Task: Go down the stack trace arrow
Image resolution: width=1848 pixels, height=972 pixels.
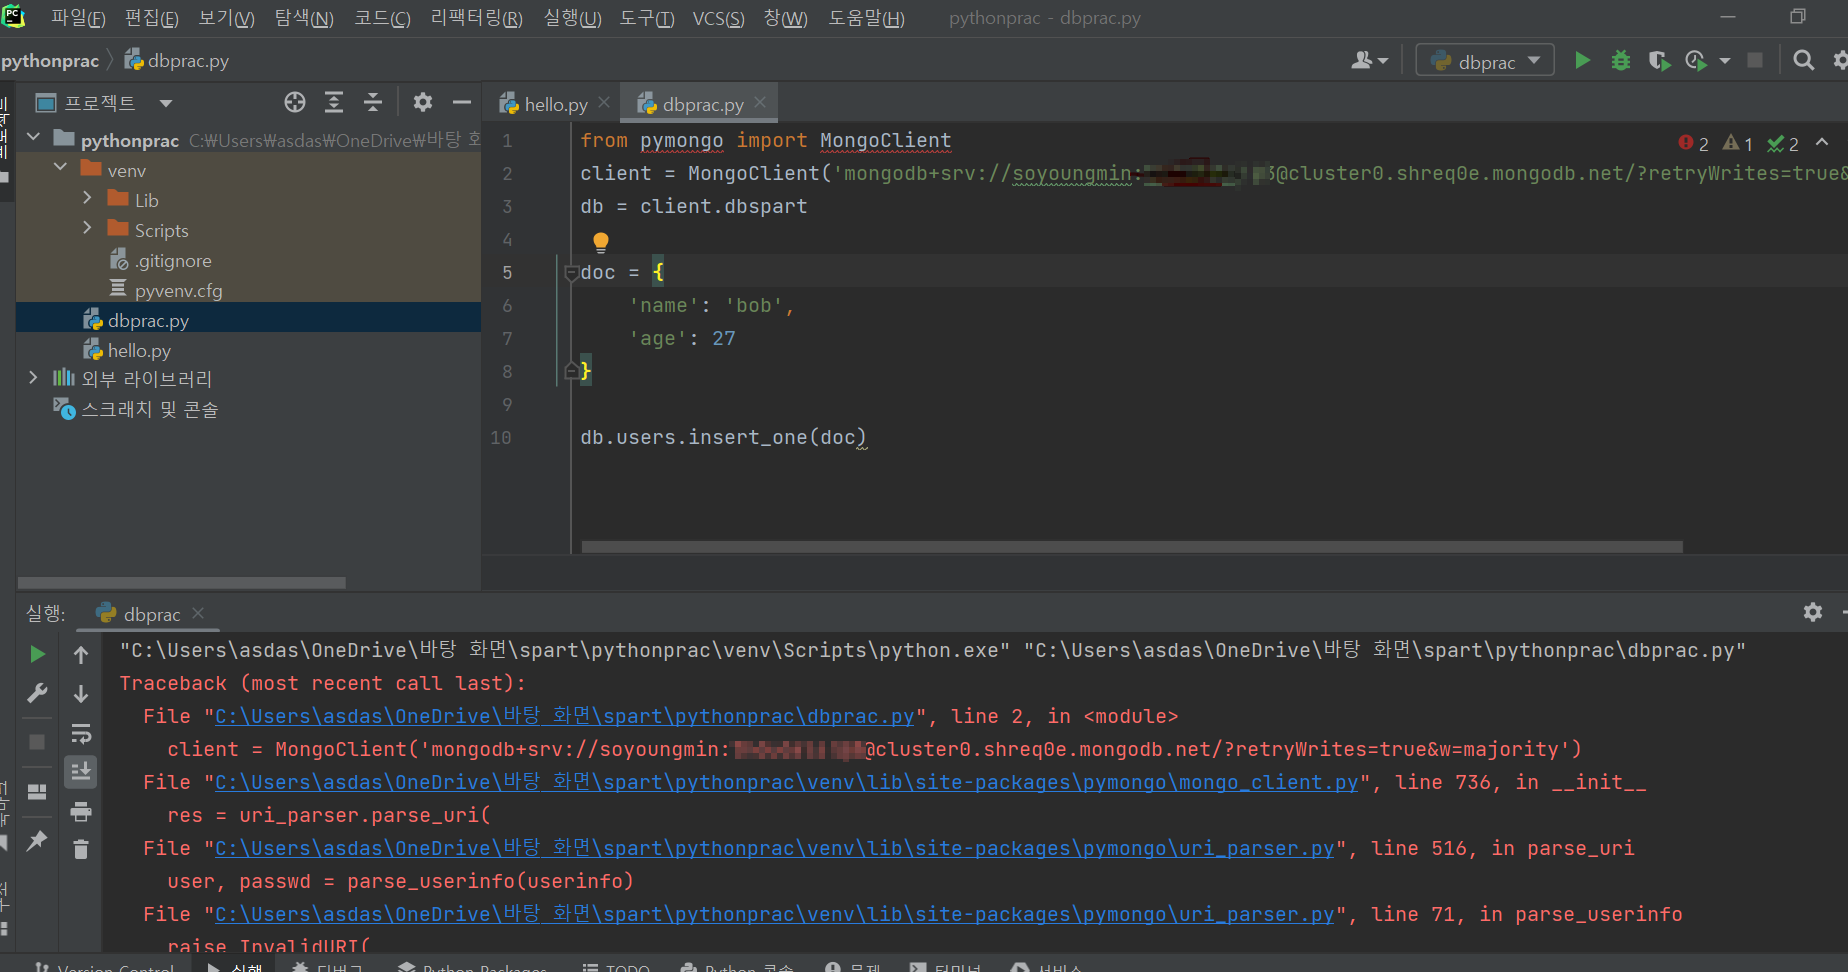Action: coord(81,693)
